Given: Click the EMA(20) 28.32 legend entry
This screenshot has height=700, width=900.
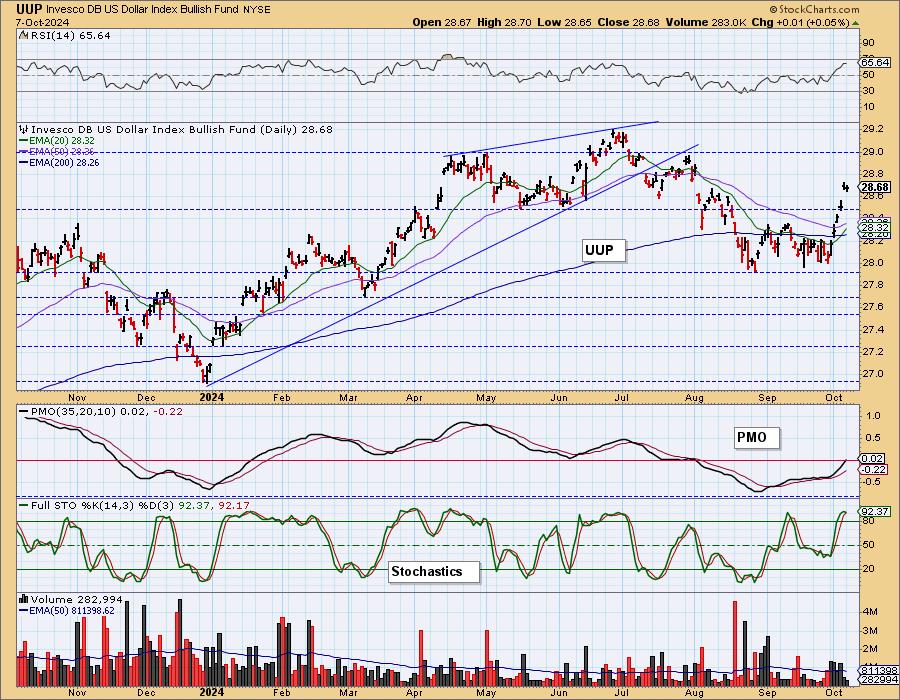Looking at the screenshot, I should pyautogui.click(x=57, y=141).
